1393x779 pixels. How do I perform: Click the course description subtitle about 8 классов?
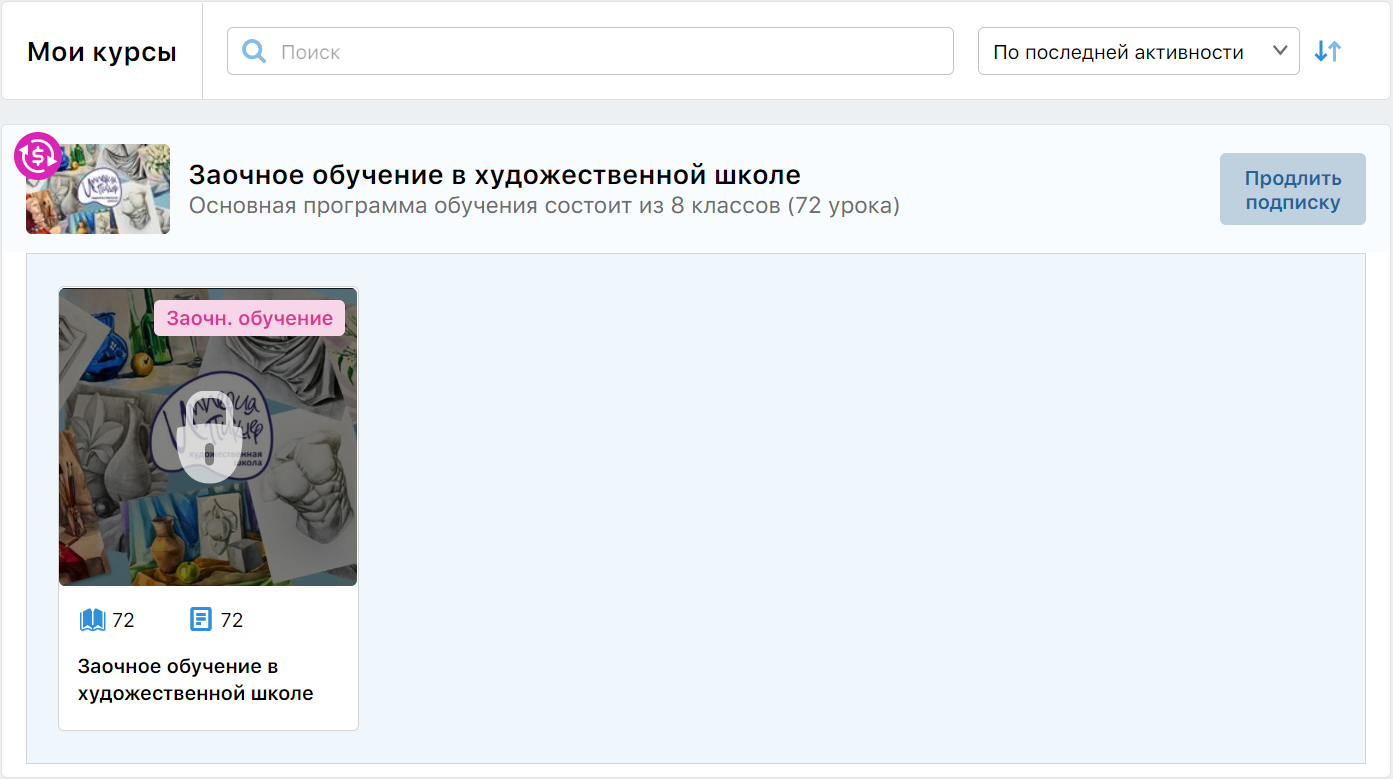[544, 206]
